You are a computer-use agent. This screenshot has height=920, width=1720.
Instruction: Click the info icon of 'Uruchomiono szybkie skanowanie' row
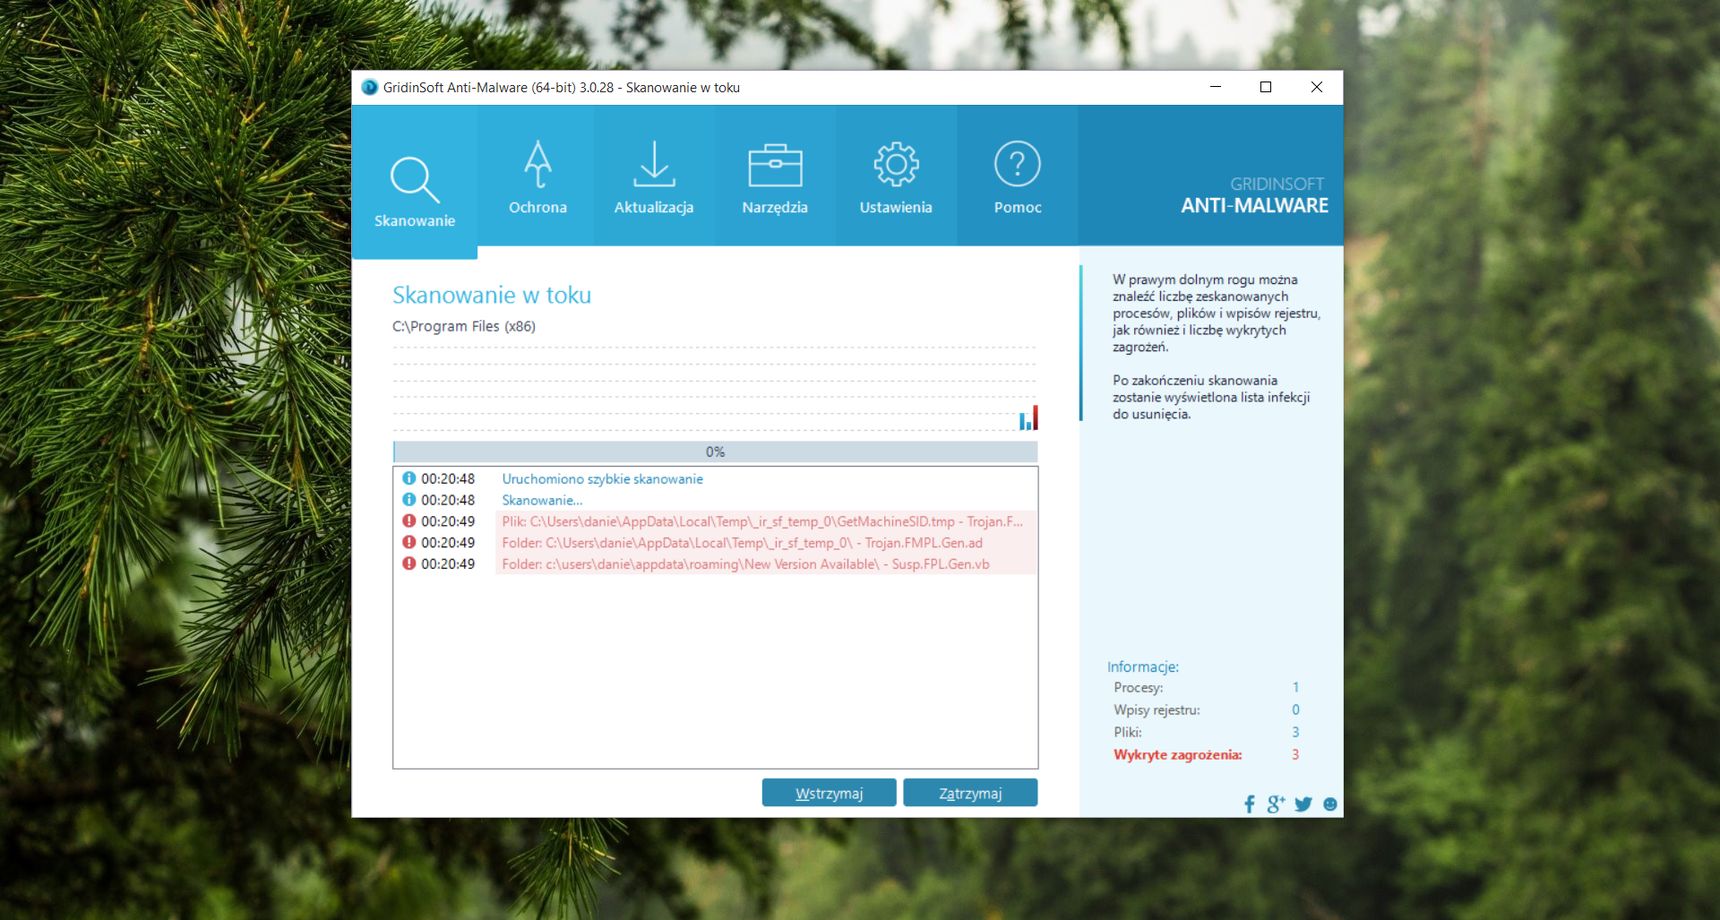click(409, 479)
